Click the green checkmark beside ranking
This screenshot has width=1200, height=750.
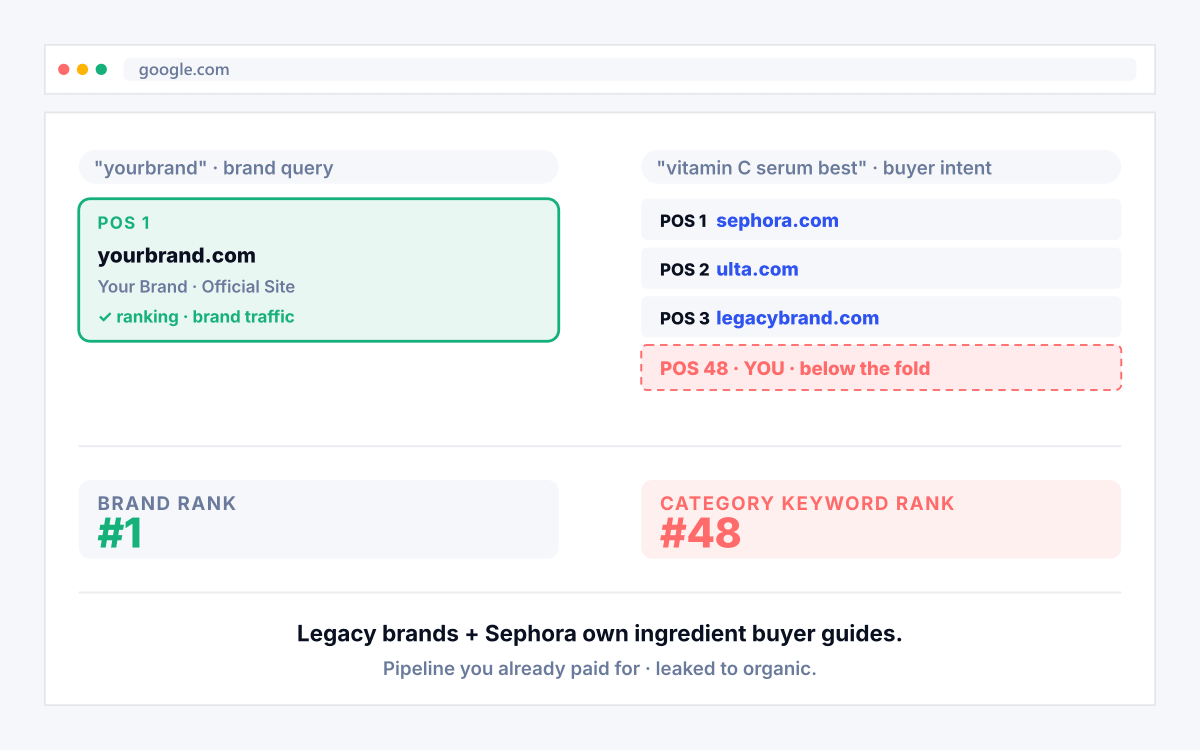click(x=105, y=317)
